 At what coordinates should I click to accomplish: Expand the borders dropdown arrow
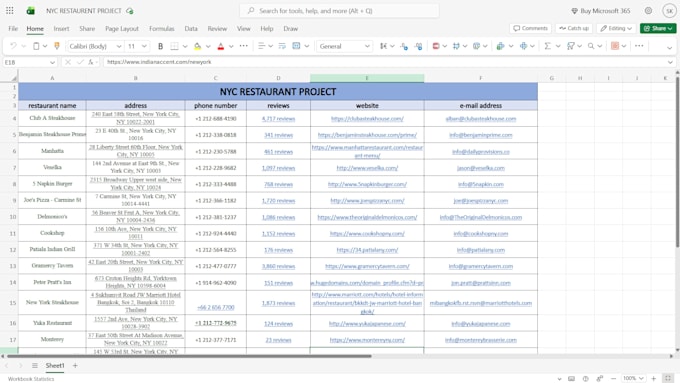pos(185,46)
